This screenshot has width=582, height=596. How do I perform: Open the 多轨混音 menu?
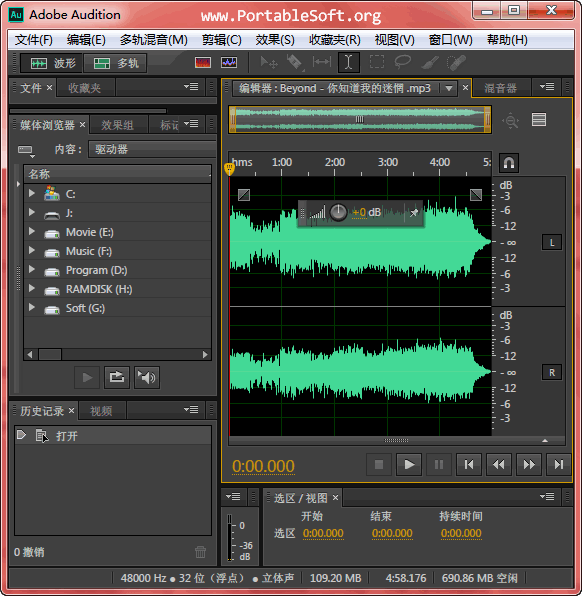[154, 40]
